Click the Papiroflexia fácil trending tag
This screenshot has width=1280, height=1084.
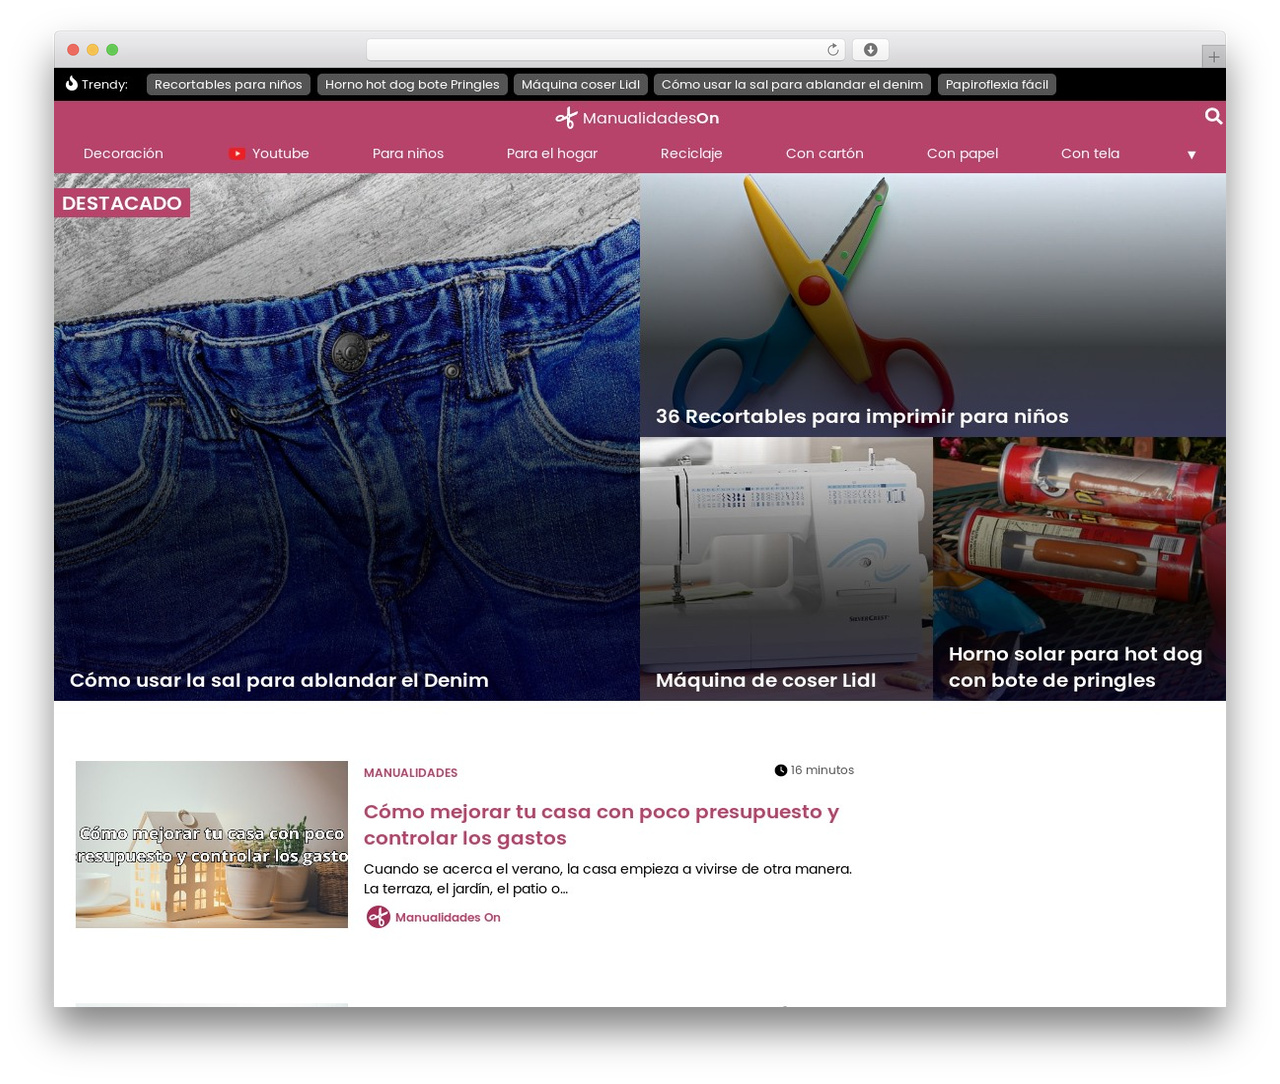[997, 84]
